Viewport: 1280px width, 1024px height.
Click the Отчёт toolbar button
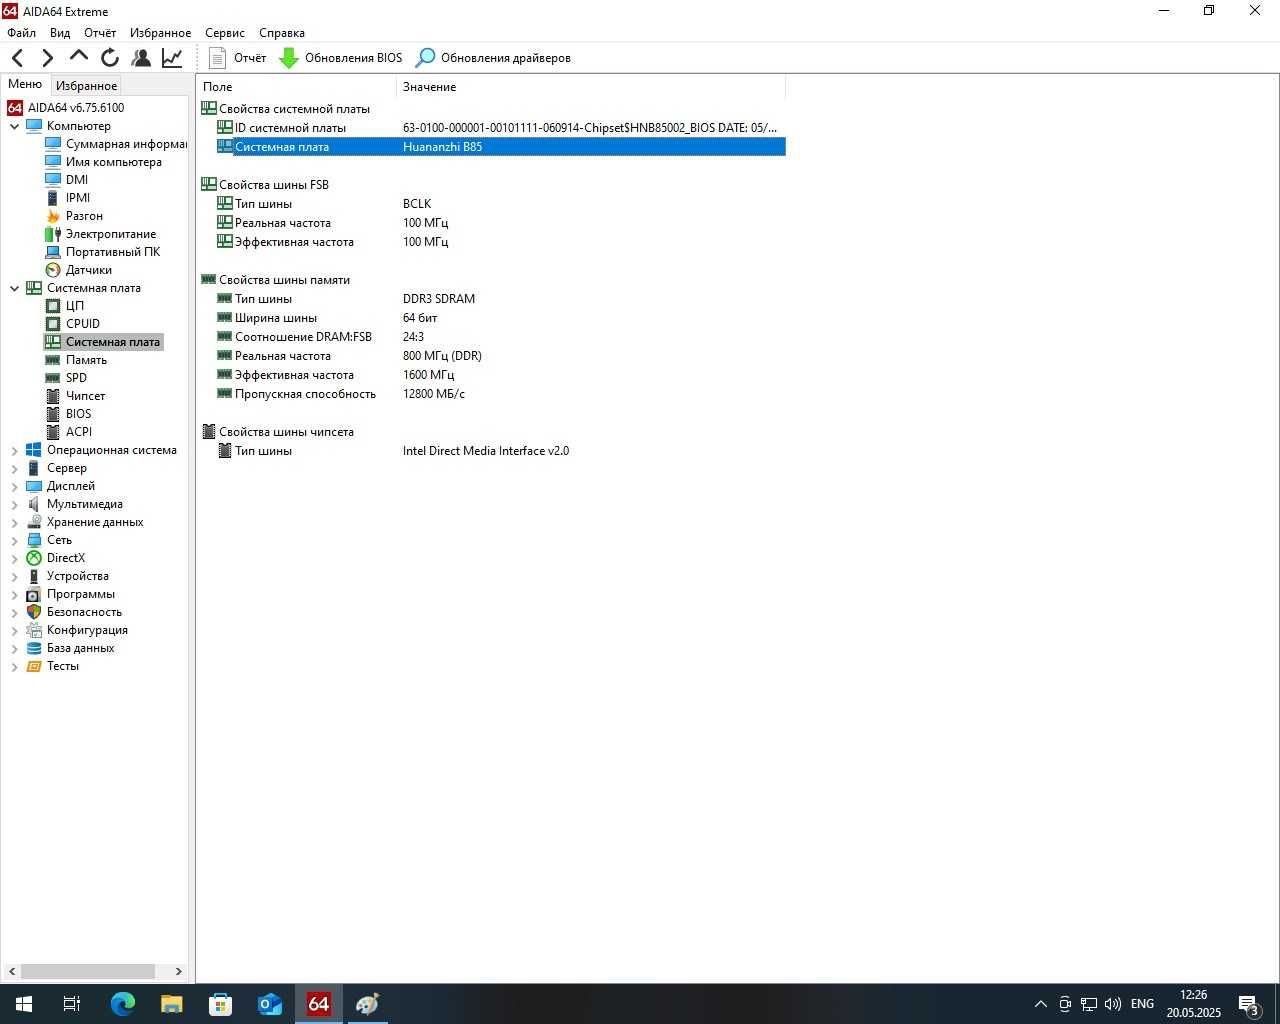pyautogui.click(x=238, y=58)
